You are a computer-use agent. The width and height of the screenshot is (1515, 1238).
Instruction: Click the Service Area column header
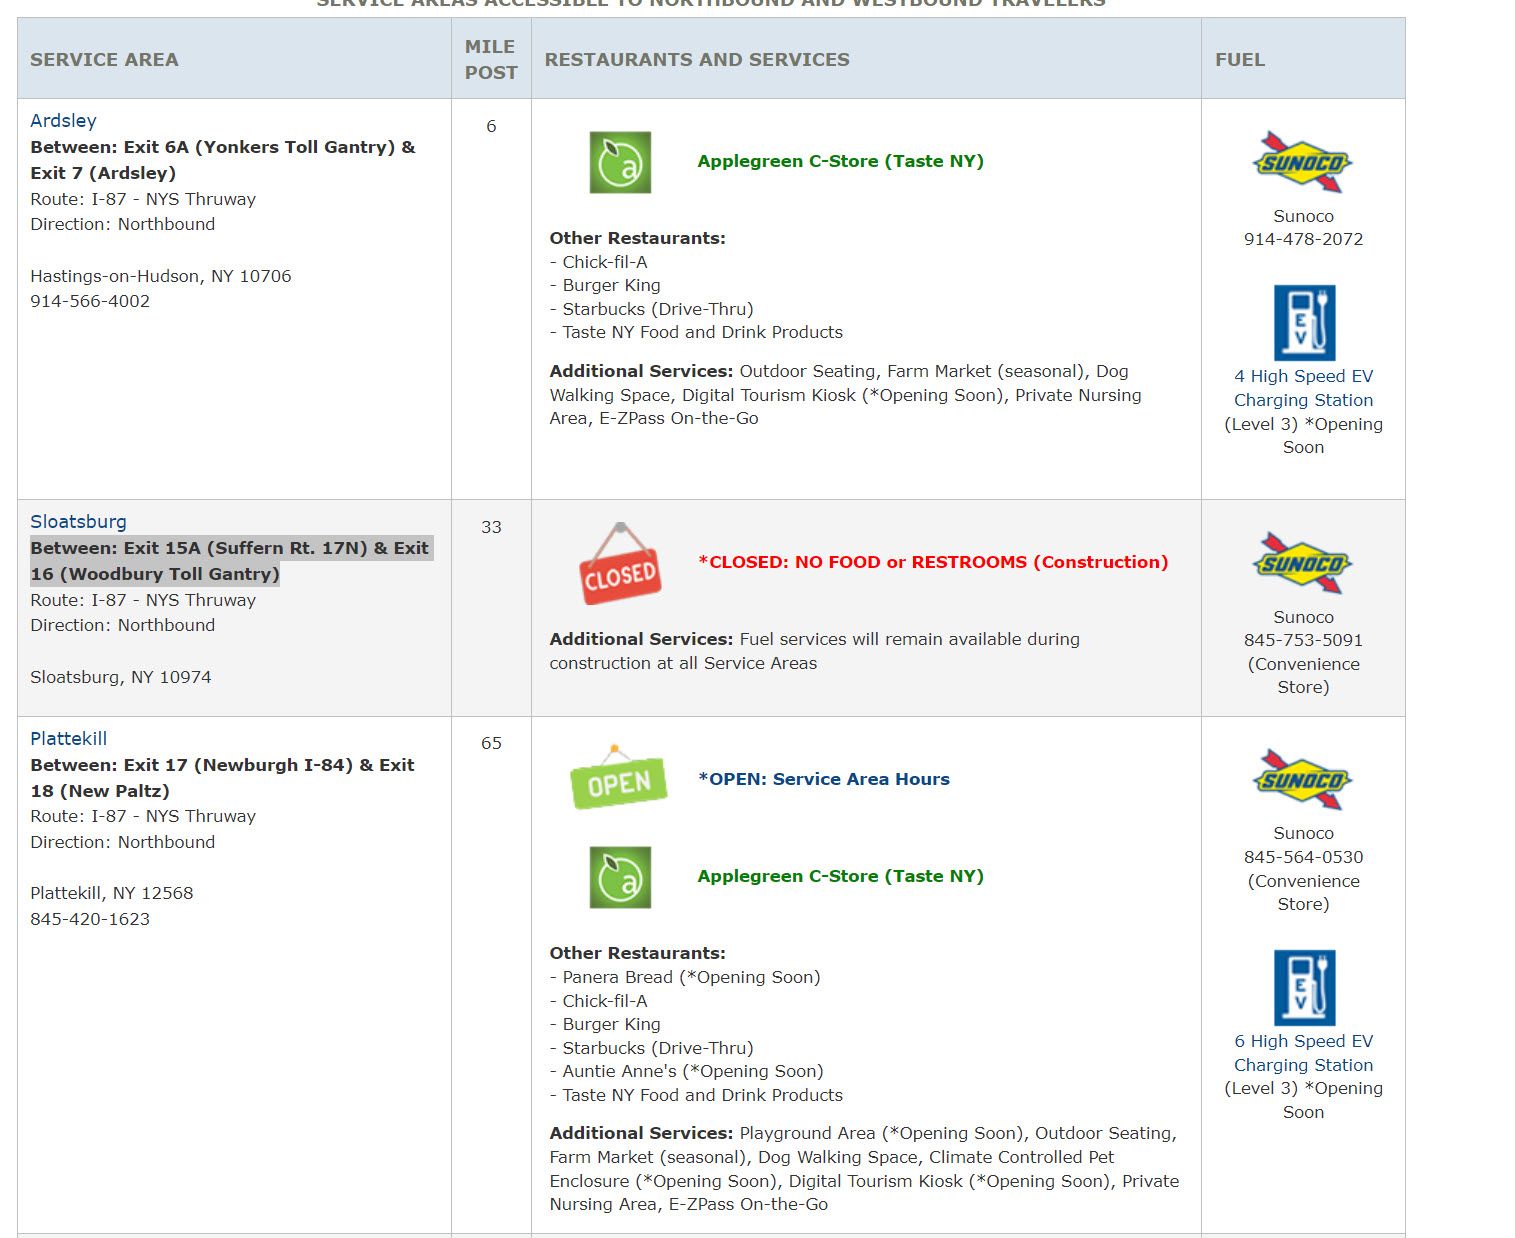[x=104, y=60]
